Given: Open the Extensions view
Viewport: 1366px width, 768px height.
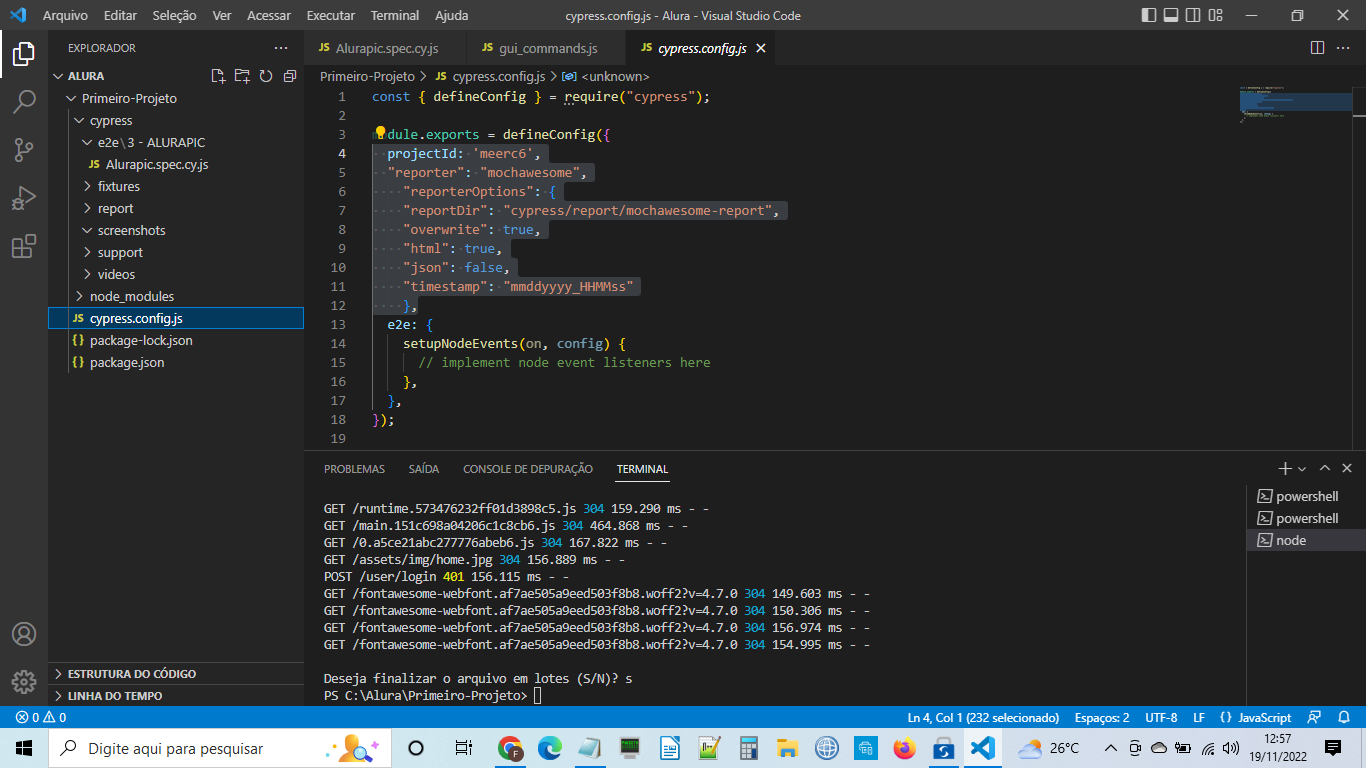Looking at the screenshot, I should 24,246.
